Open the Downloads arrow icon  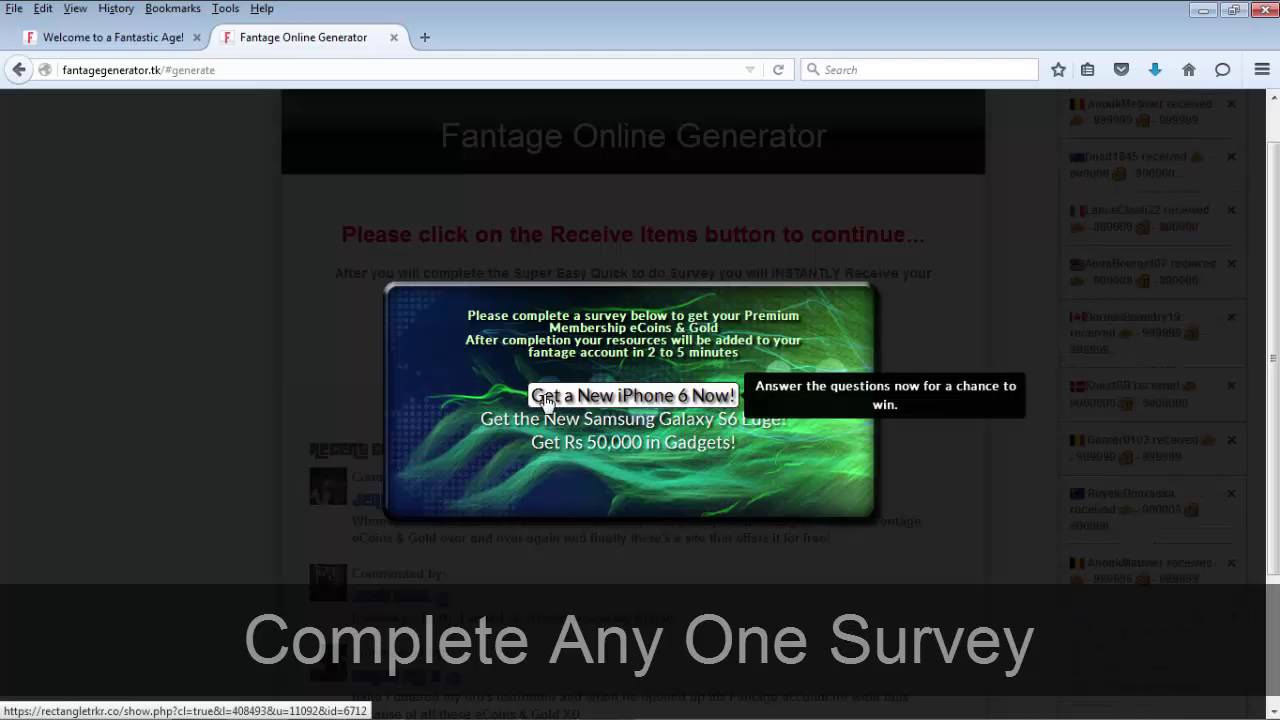click(1155, 70)
